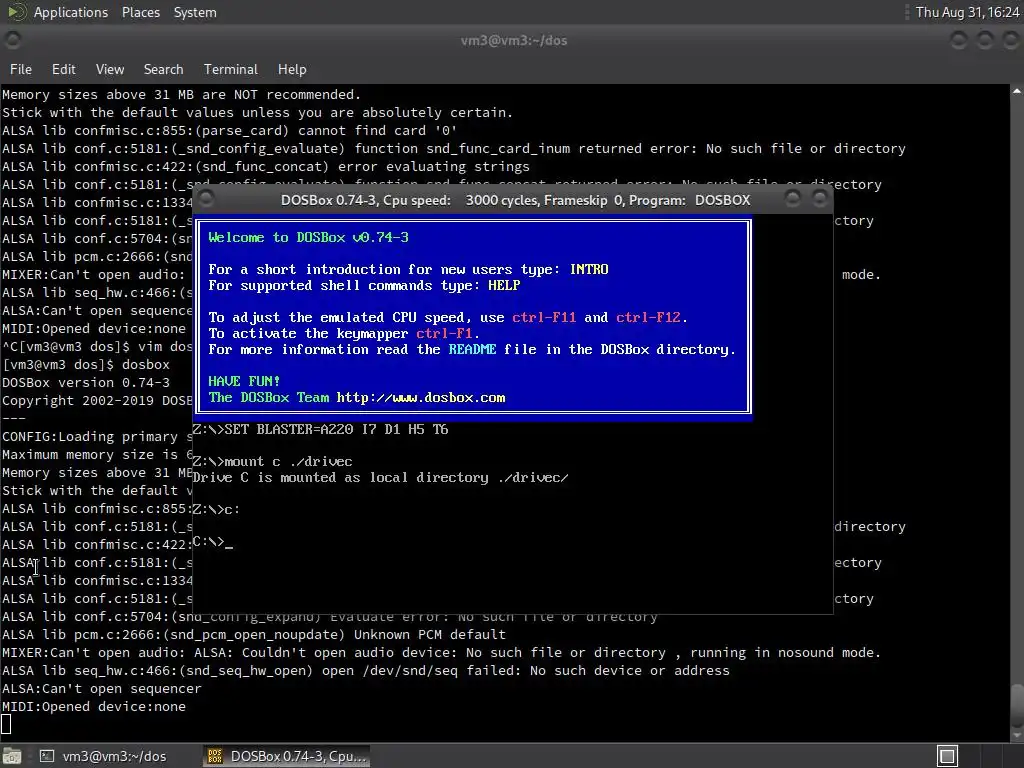Click the show desktop icon in bottom panel
The height and width of the screenshot is (768, 1024).
pyautogui.click(x=12, y=756)
